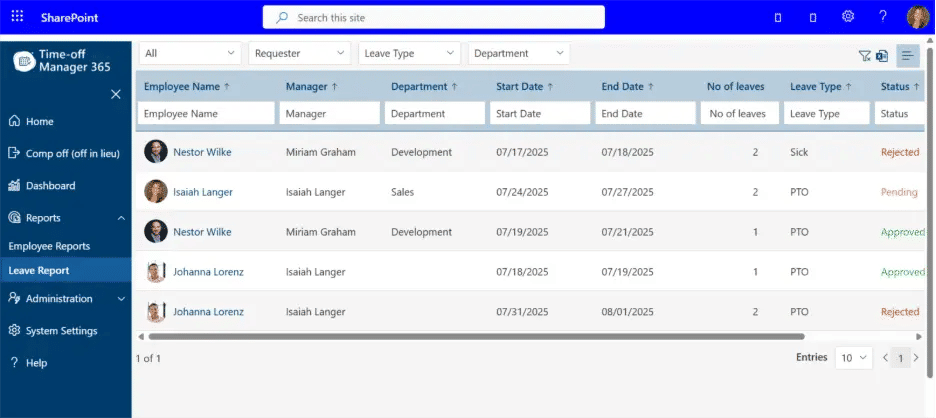Open the SharePoint app launcher grid
Image resolution: width=936 pixels, height=418 pixels.
point(17,17)
